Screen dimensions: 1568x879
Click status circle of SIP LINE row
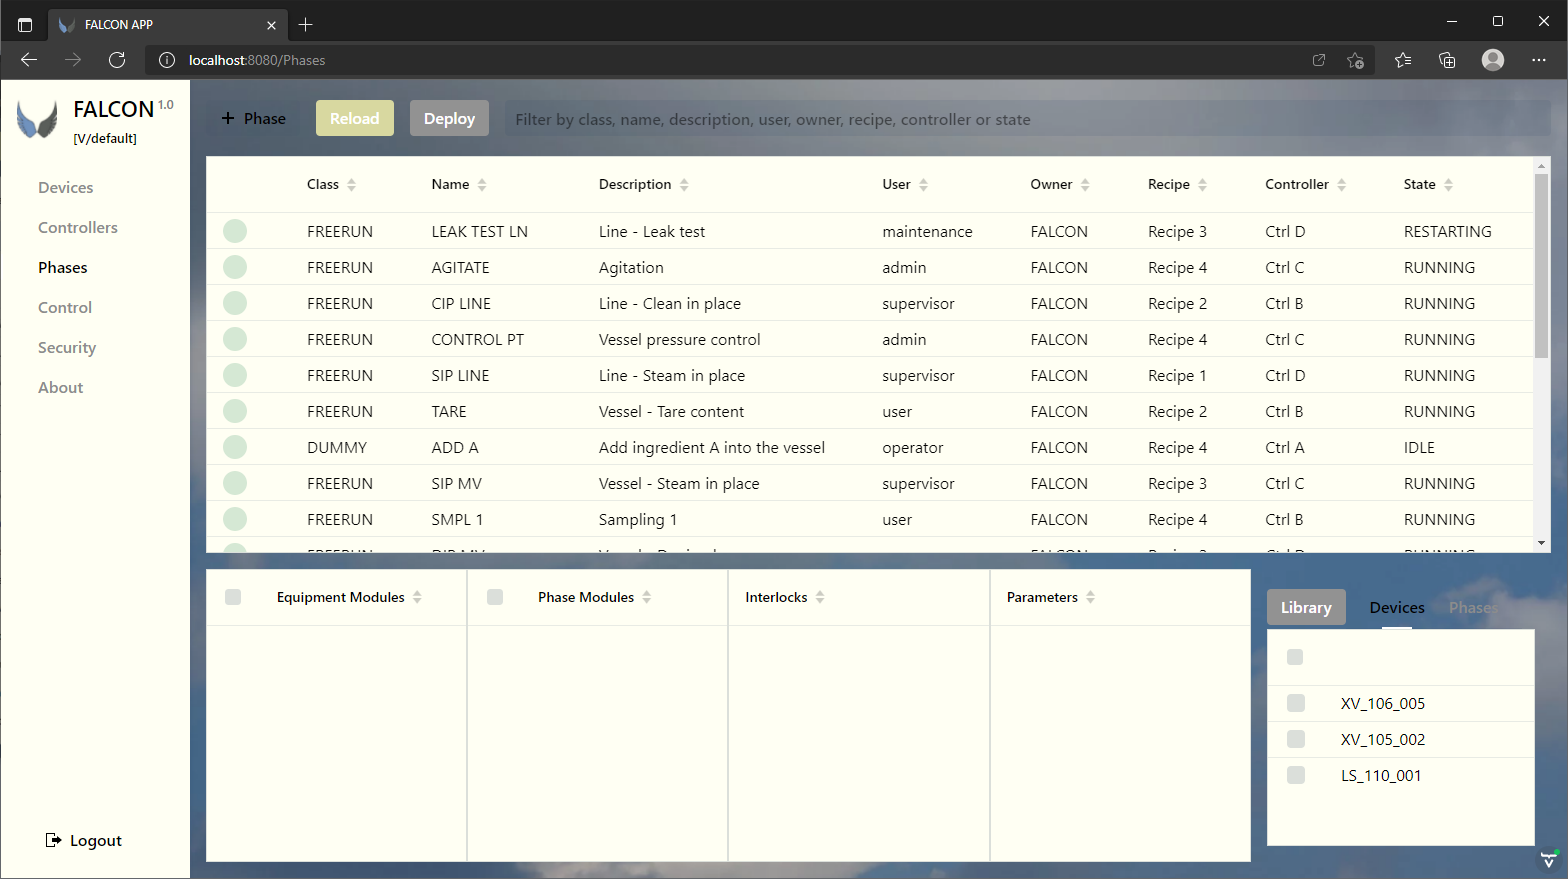tap(235, 375)
